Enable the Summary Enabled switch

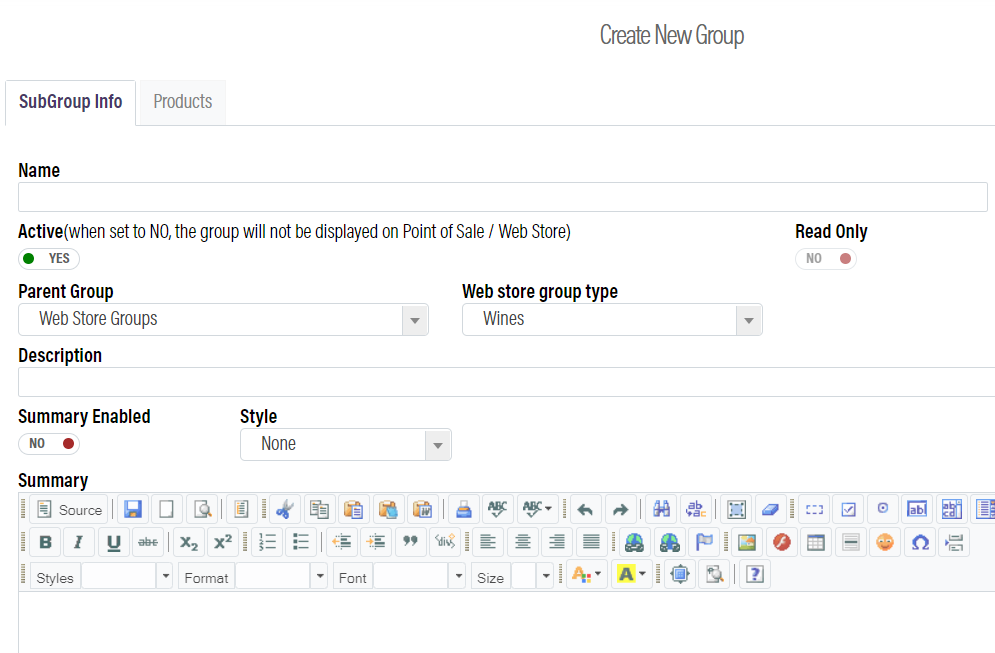pyautogui.click(x=49, y=444)
